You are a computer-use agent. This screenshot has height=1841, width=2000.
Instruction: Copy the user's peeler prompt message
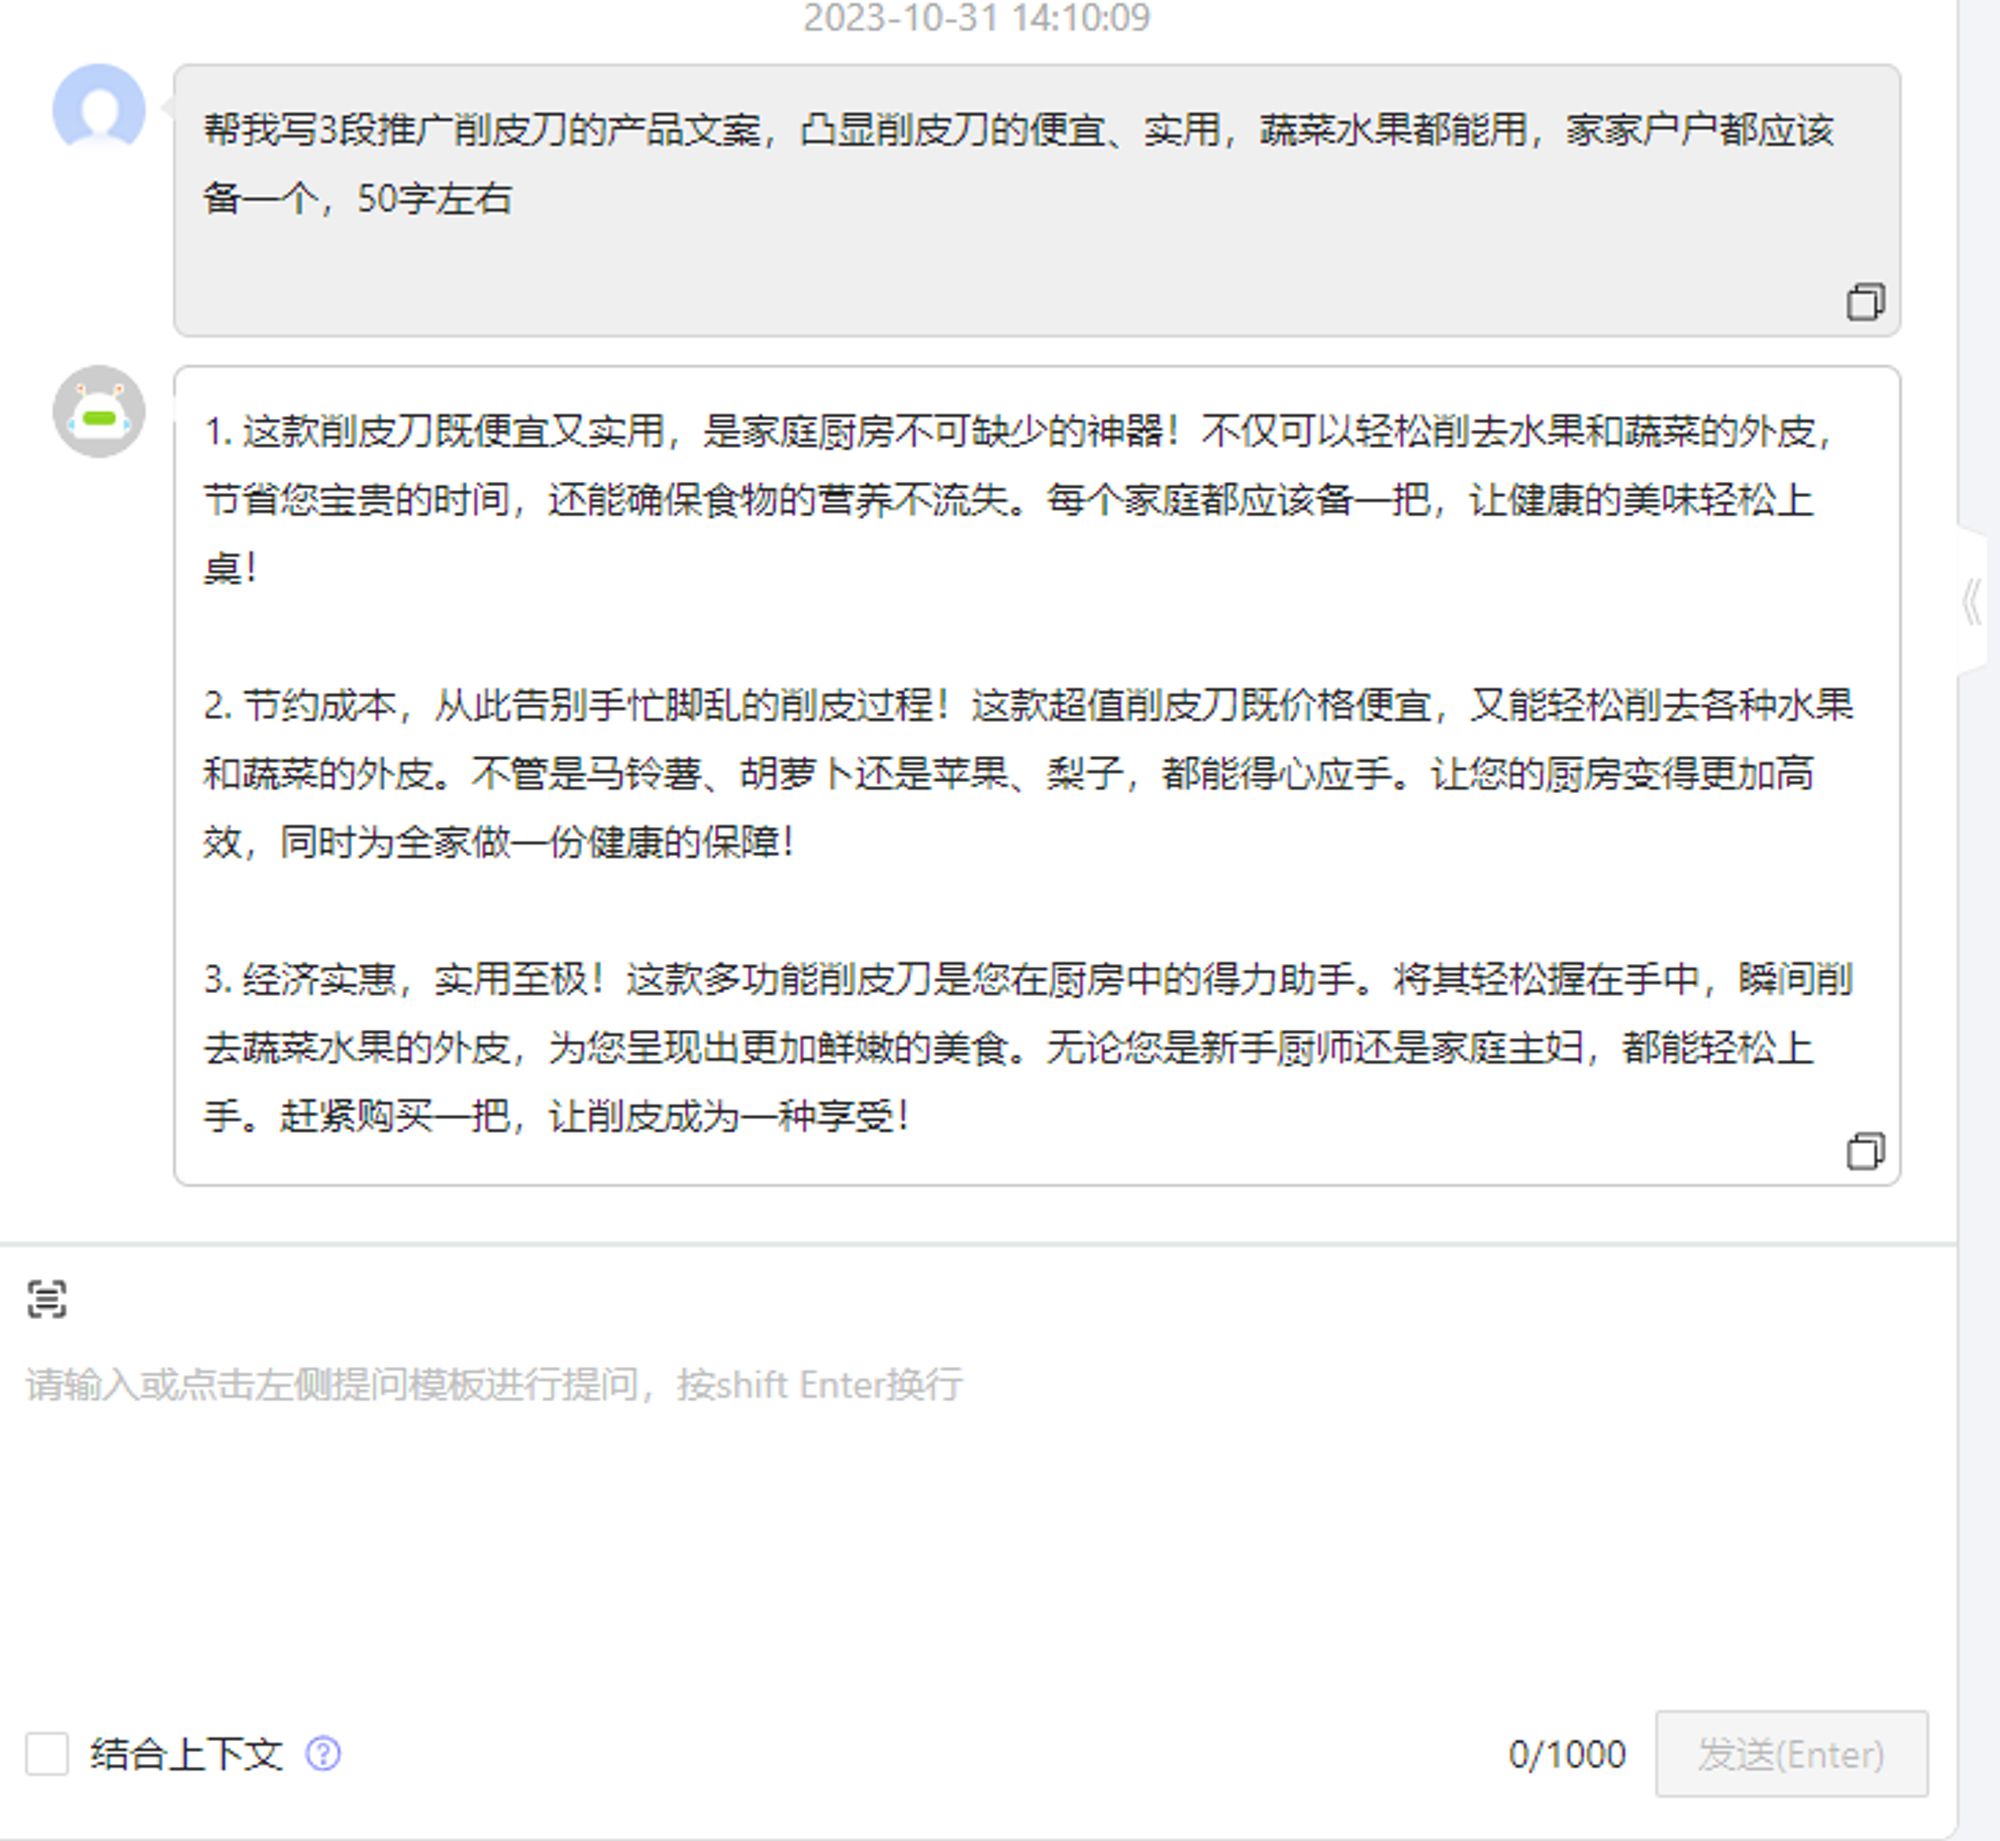(1865, 301)
